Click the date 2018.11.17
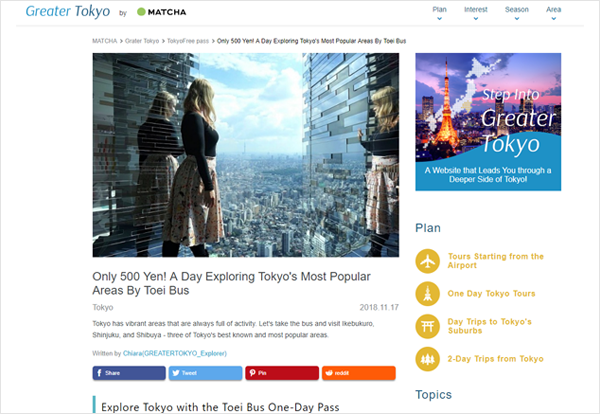Image resolution: width=600 pixels, height=414 pixels. pyautogui.click(x=379, y=307)
